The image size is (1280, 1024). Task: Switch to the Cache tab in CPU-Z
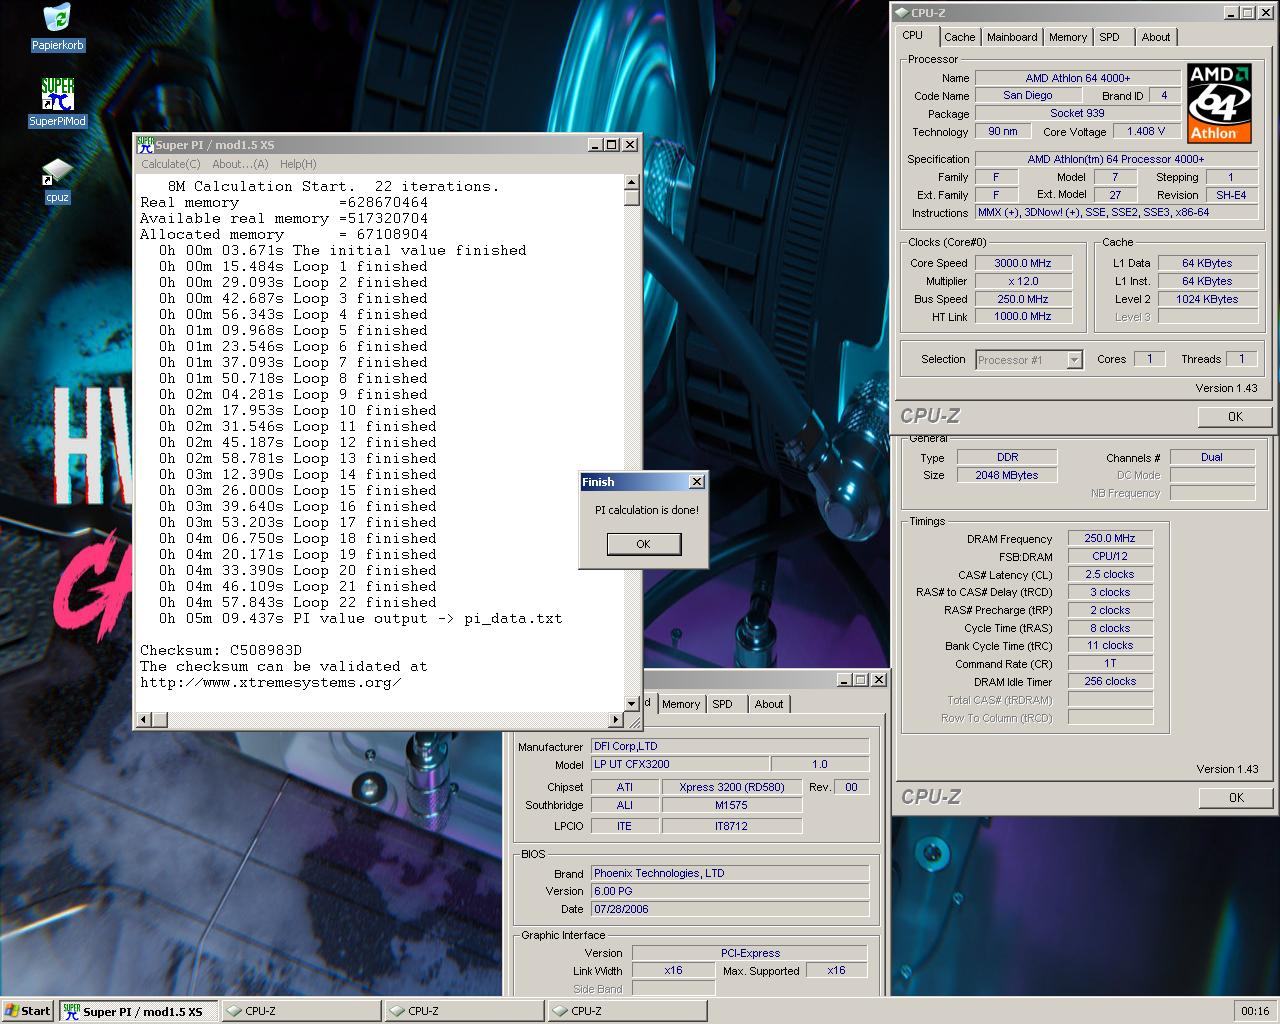point(959,37)
